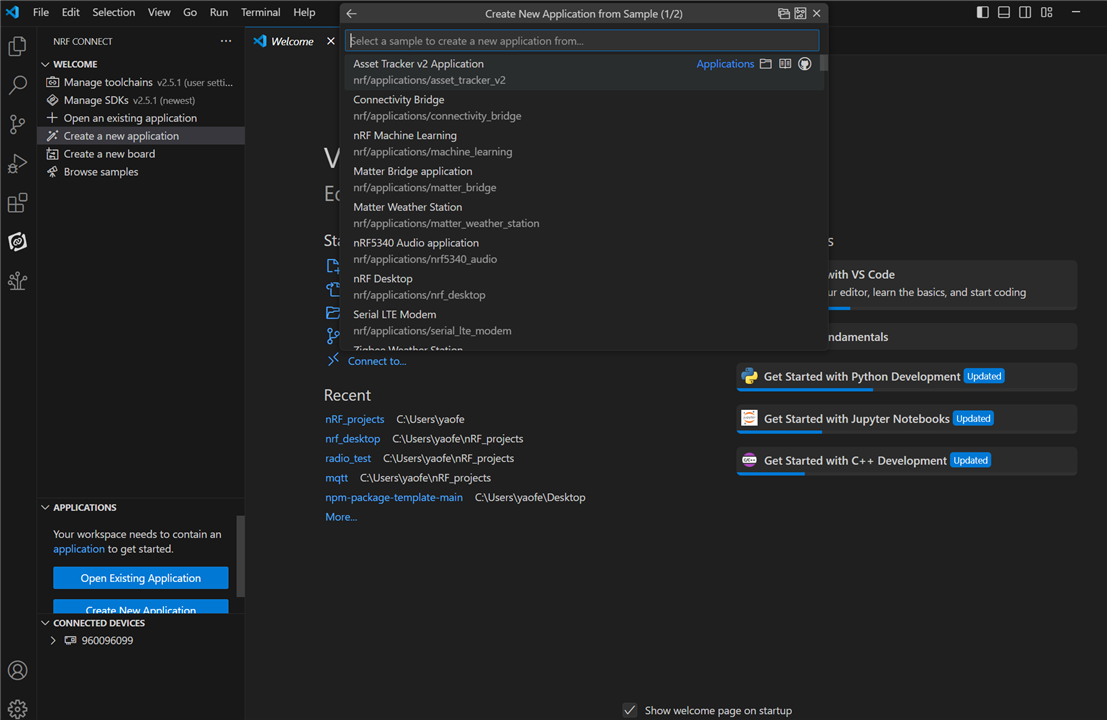Close the Create New Application picker
Viewport: 1107px width, 720px height.
[817, 13]
